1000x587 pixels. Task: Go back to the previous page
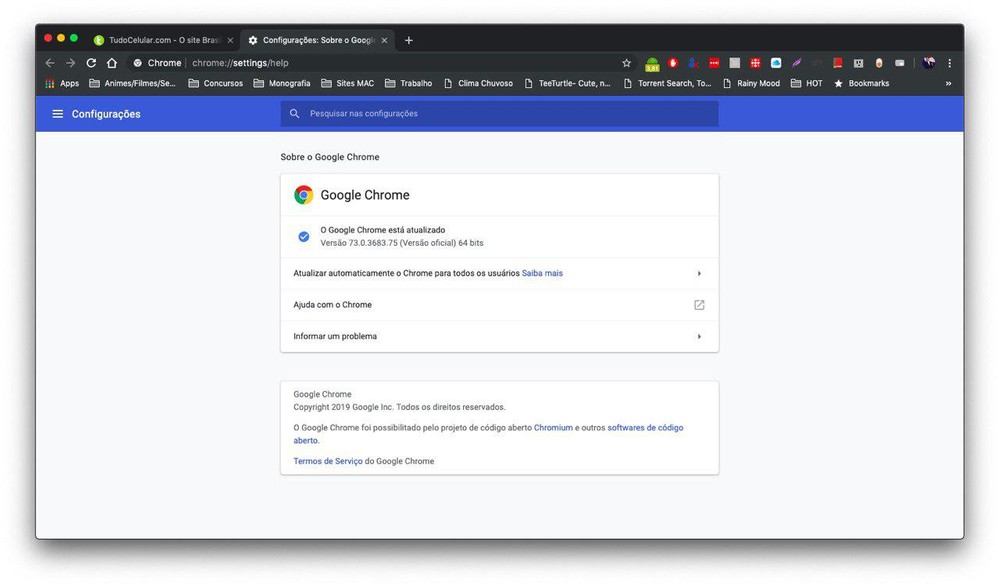(x=50, y=63)
